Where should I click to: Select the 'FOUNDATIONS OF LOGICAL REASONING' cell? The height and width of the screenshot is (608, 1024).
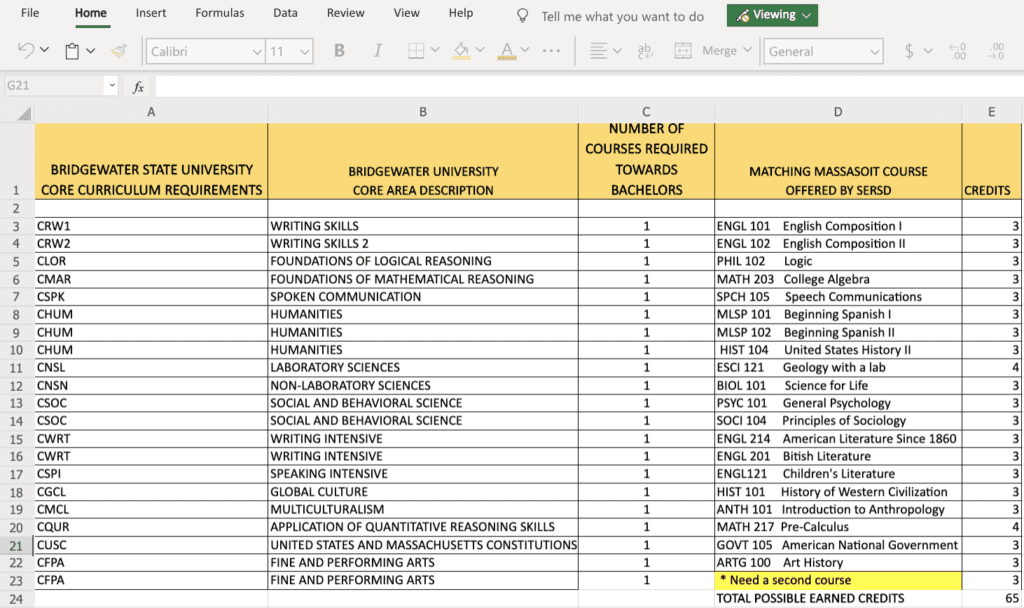pyautogui.click(x=423, y=261)
